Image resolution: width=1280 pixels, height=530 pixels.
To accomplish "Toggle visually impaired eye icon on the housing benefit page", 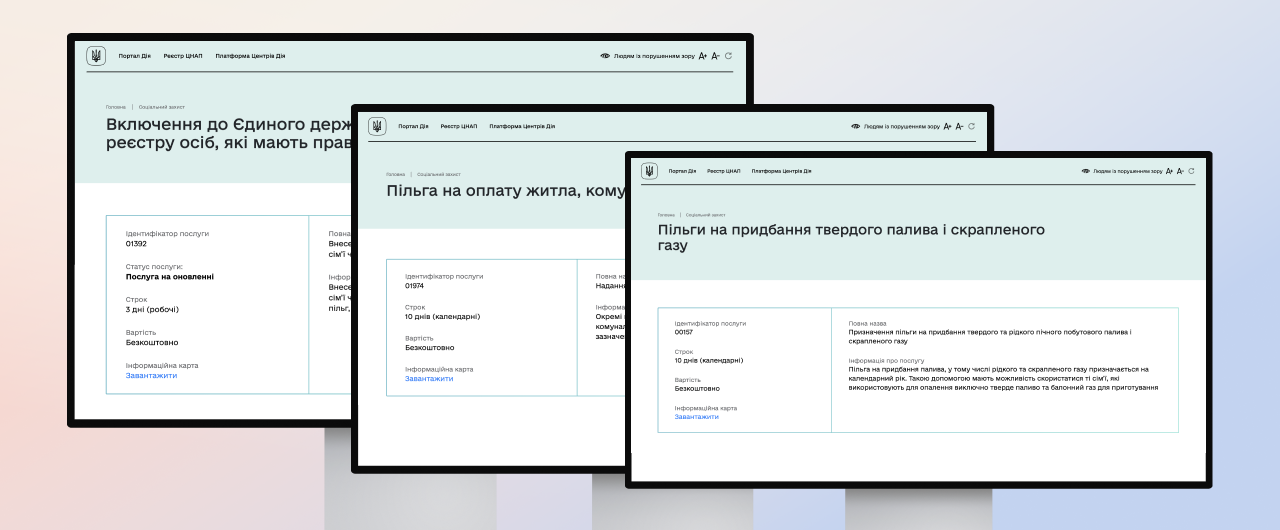I will [x=856, y=126].
